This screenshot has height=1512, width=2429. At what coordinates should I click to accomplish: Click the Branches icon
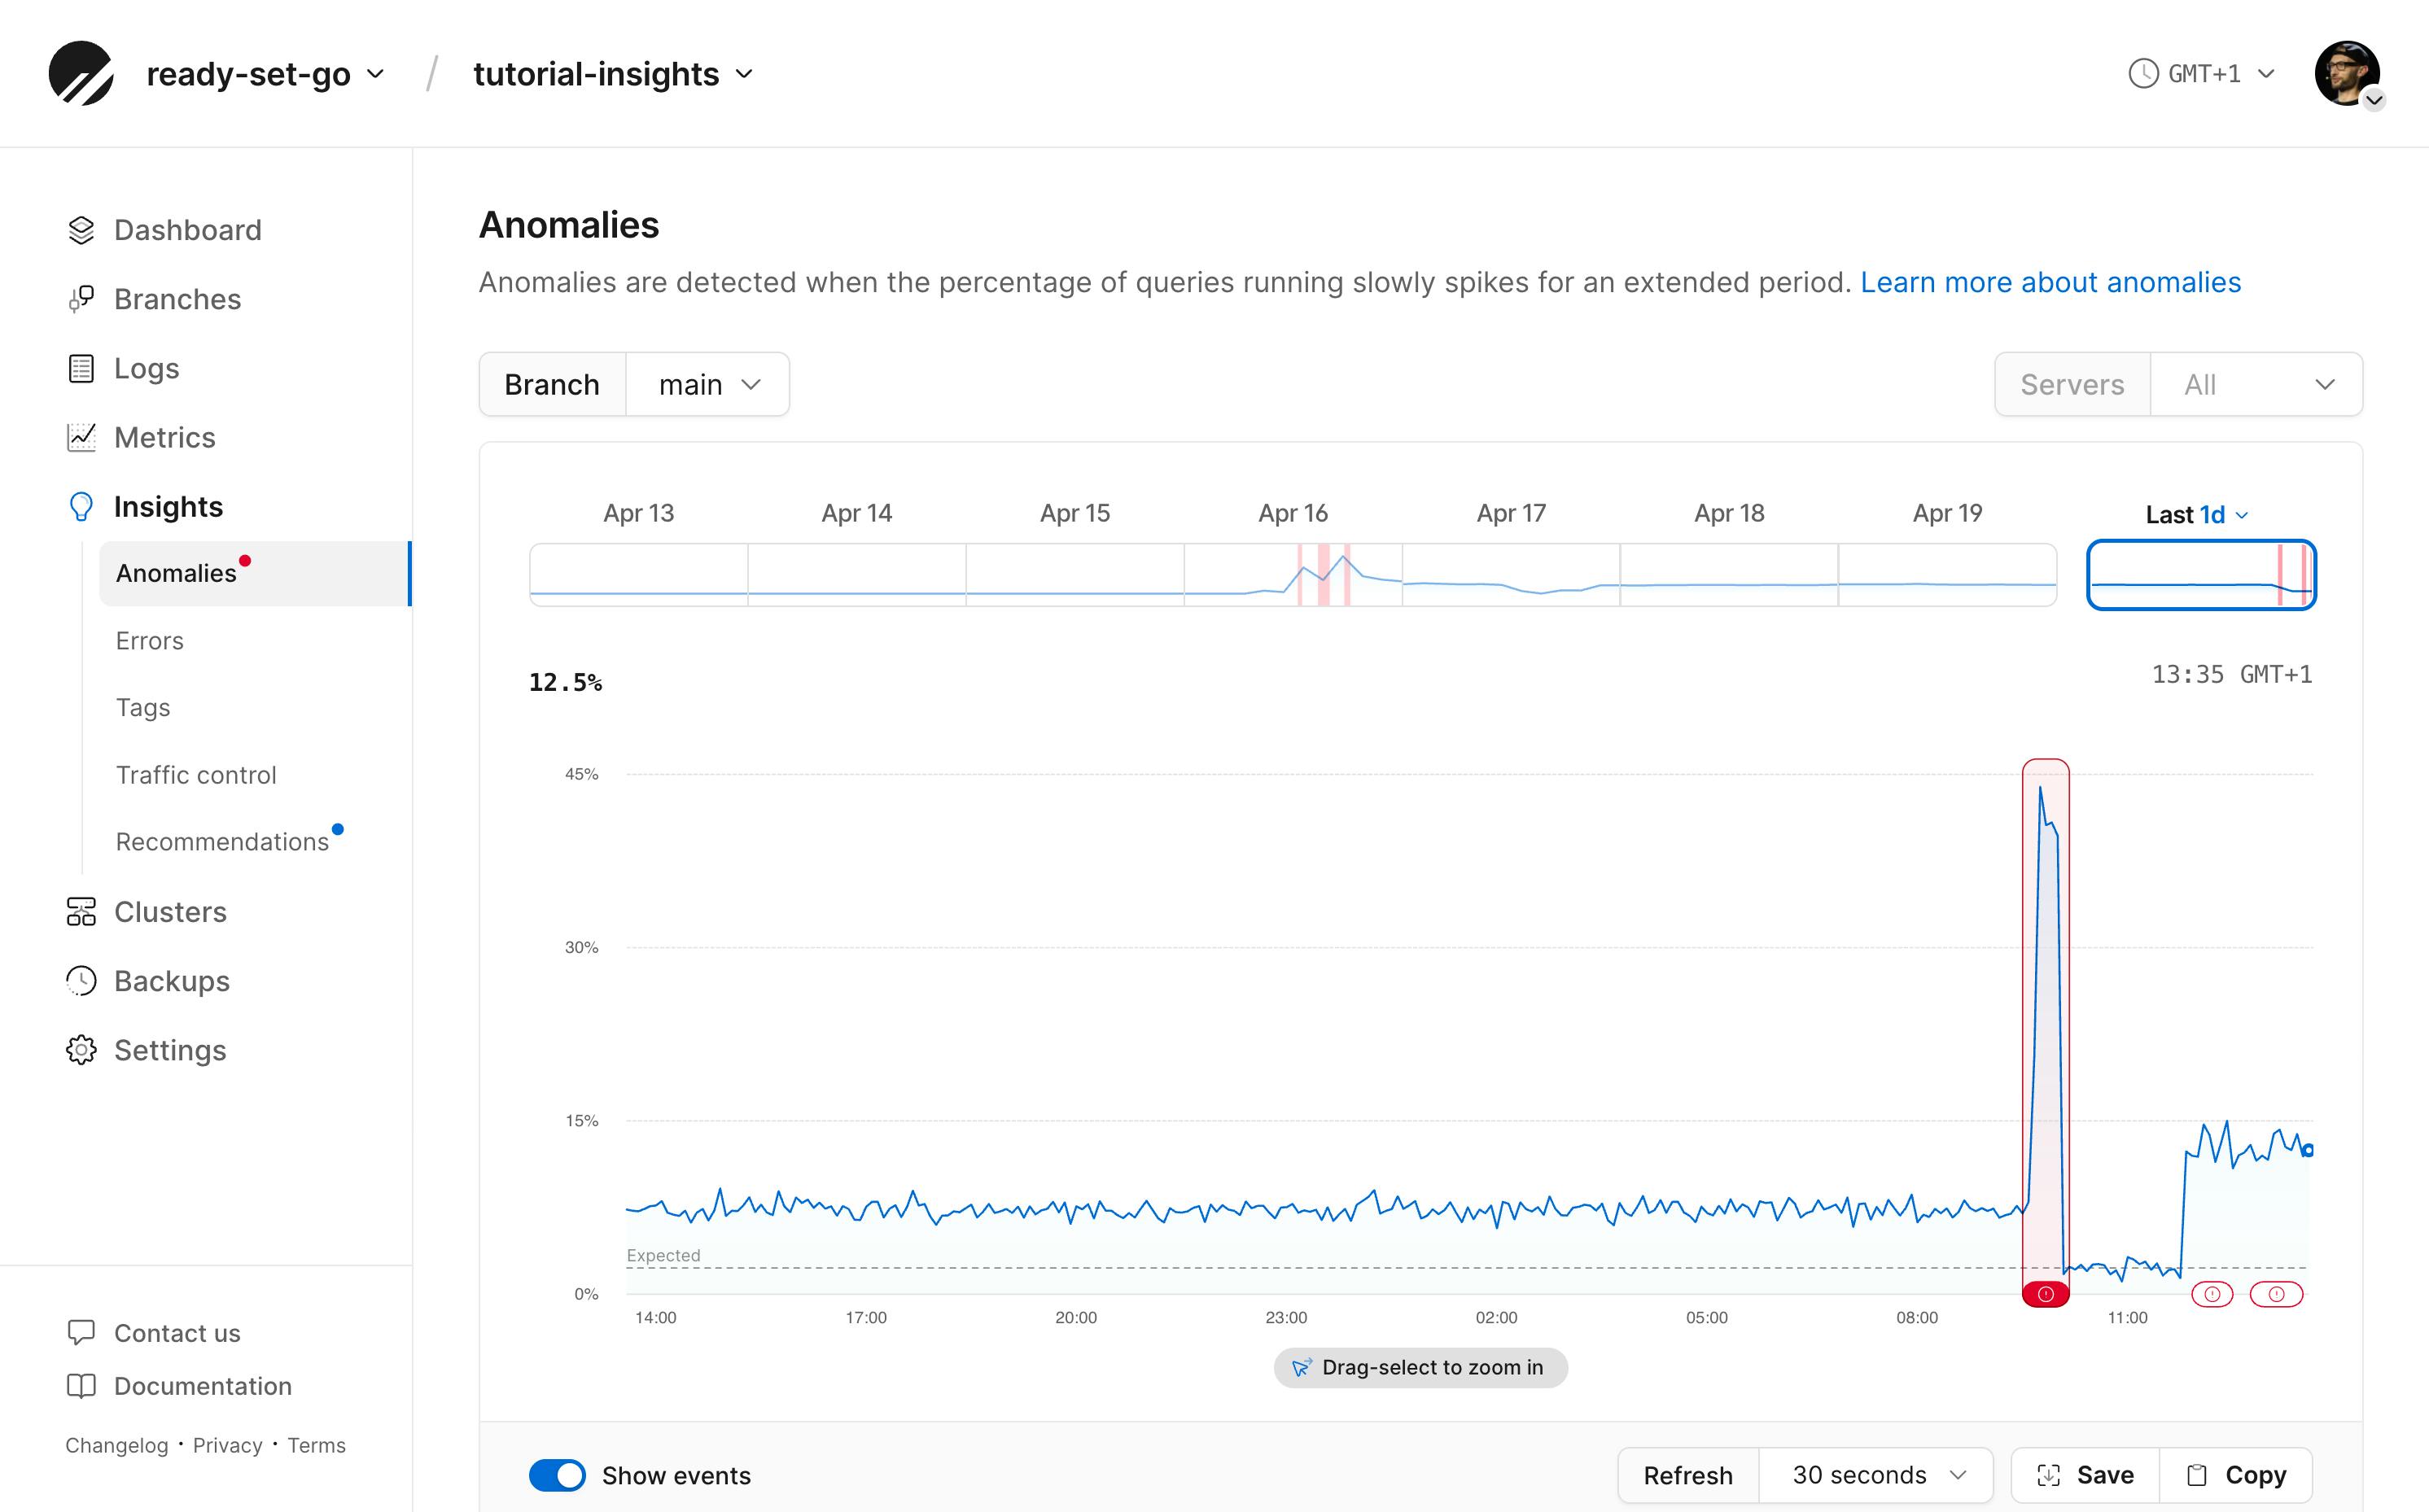tap(81, 299)
